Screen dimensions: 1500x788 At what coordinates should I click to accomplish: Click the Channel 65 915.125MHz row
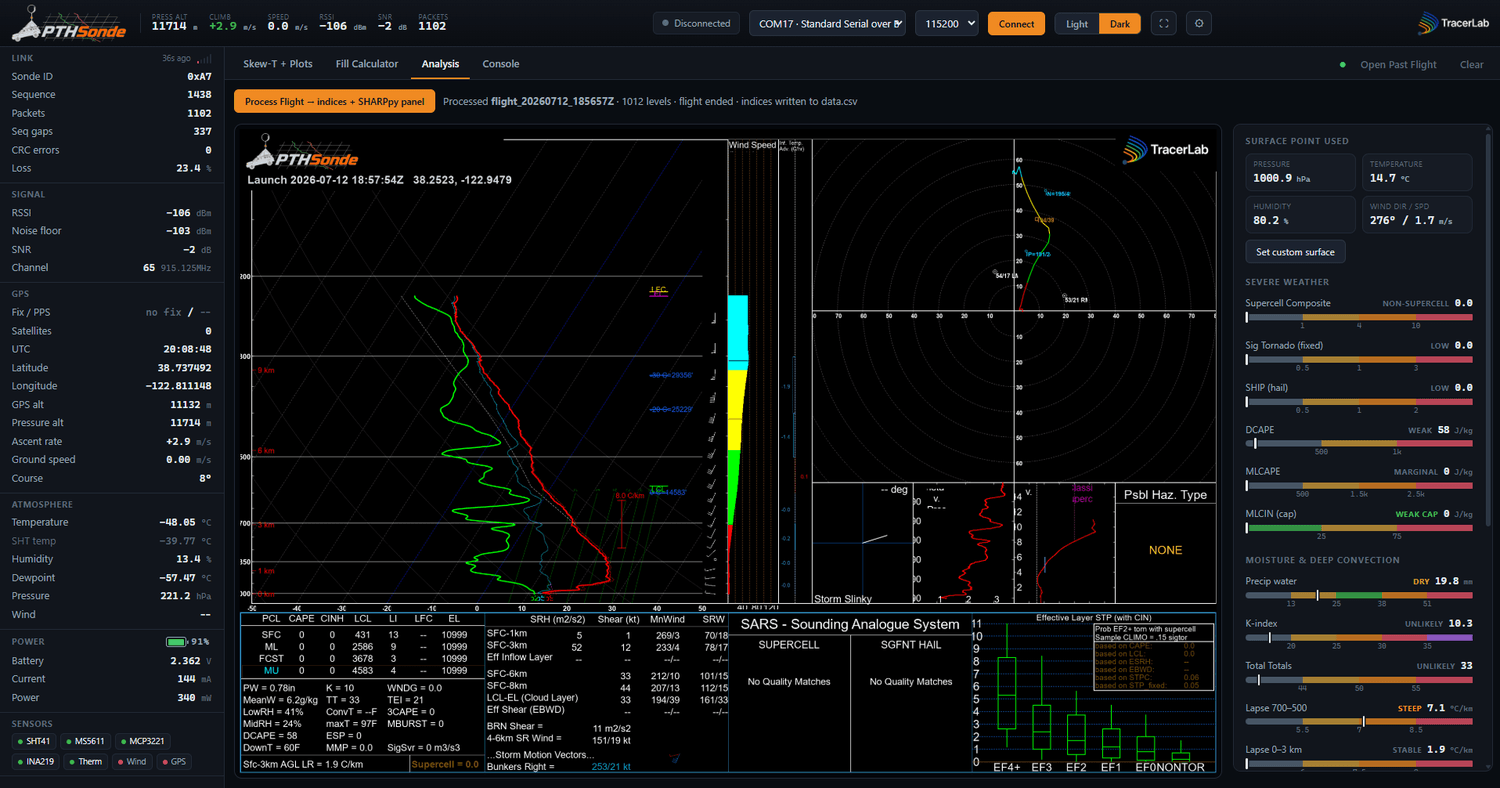111,268
